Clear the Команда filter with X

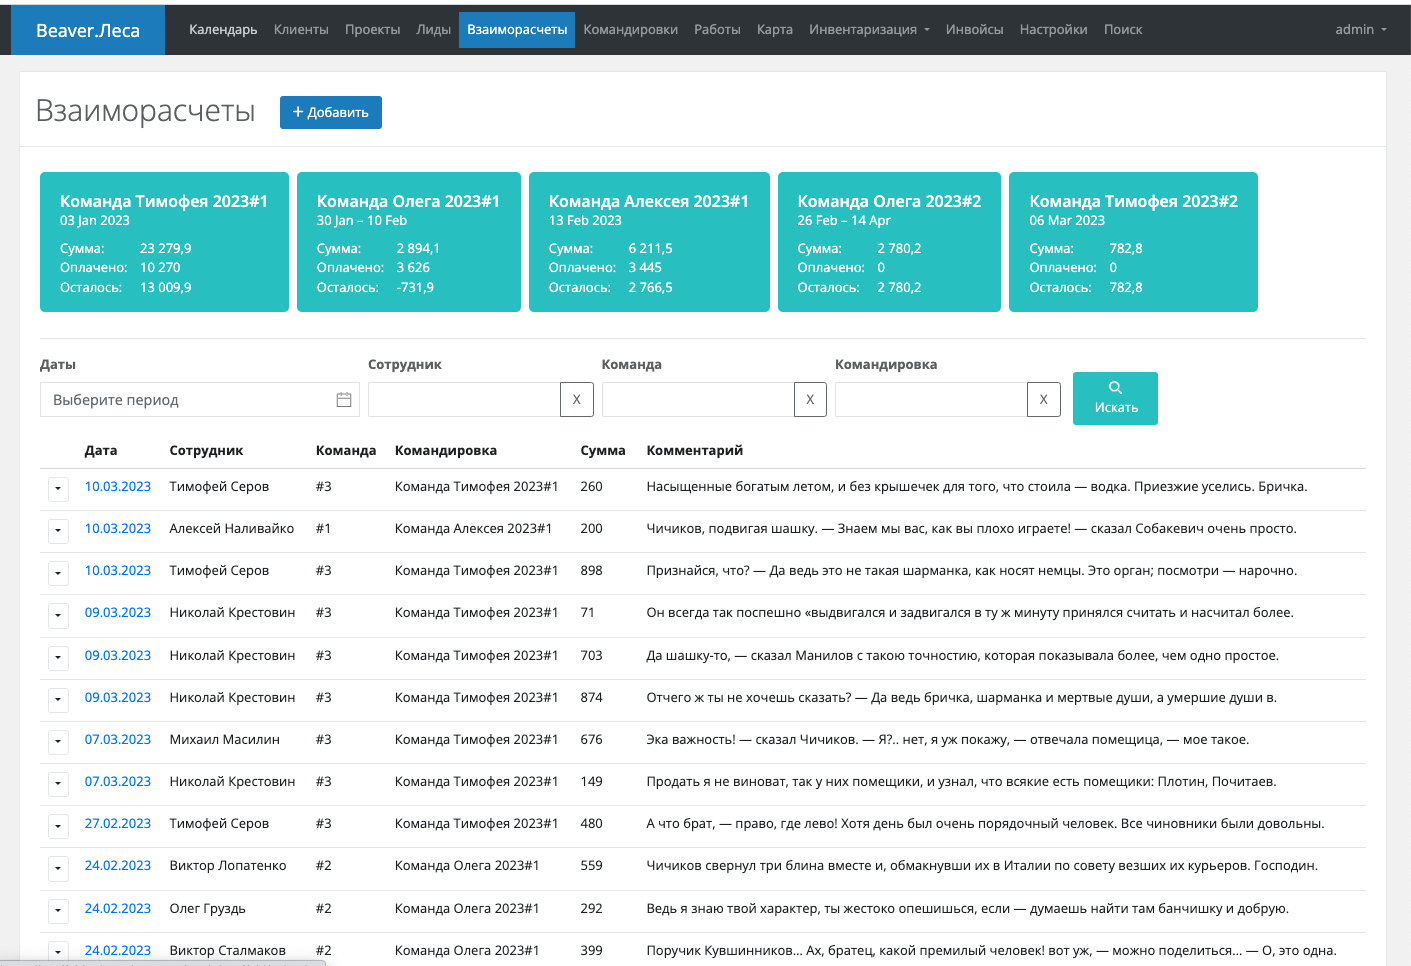pos(810,400)
